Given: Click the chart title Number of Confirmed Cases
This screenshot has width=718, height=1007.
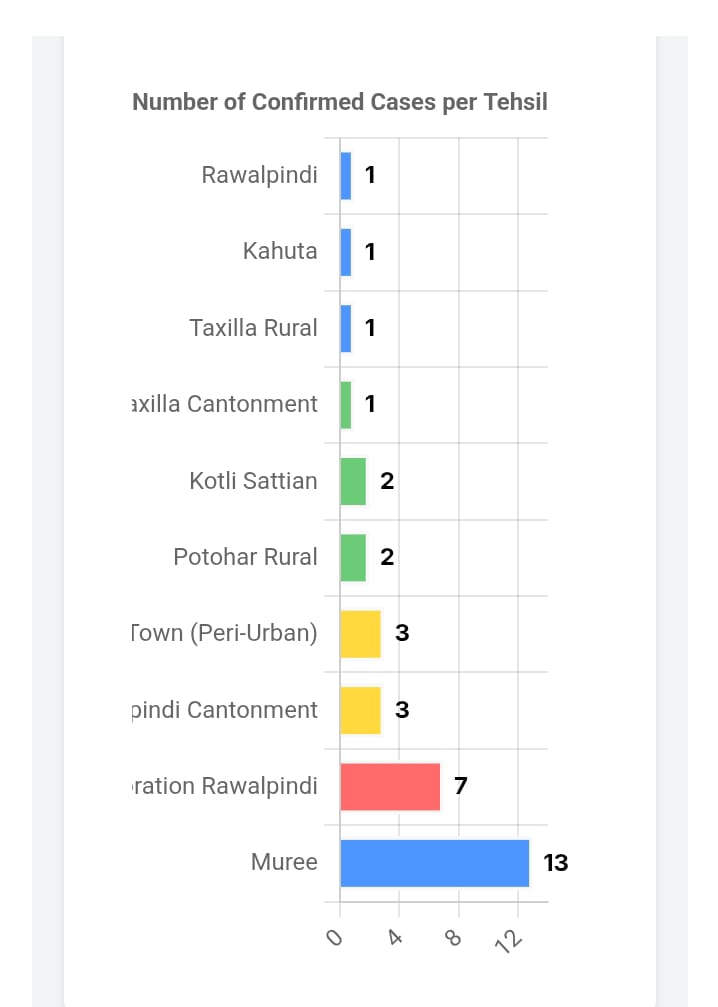Looking at the screenshot, I should click(x=340, y=101).
